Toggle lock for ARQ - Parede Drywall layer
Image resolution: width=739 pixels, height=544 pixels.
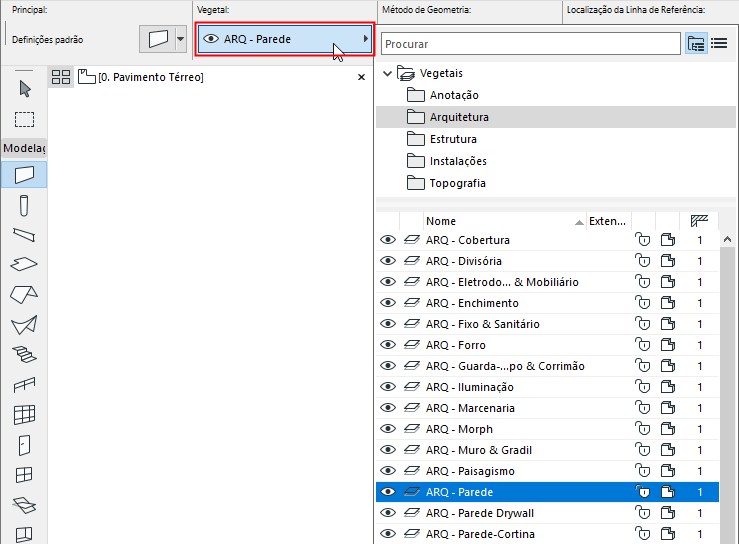pos(642,513)
